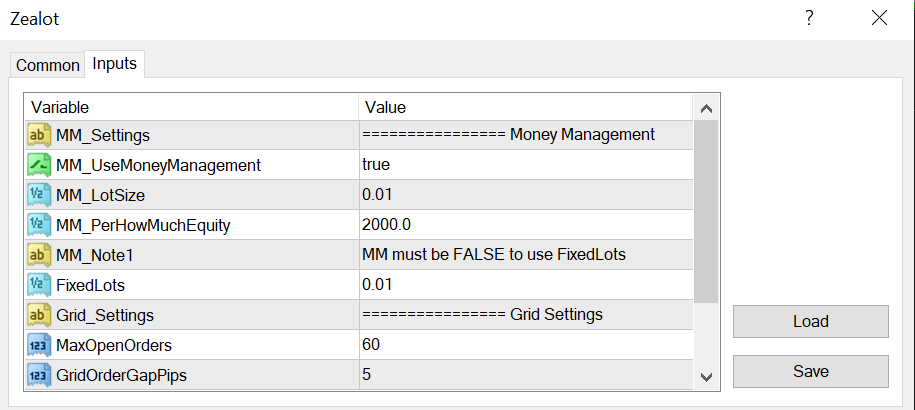
Task: Click the icon next to MM_PerHowMuchEquity
Action: 39,225
